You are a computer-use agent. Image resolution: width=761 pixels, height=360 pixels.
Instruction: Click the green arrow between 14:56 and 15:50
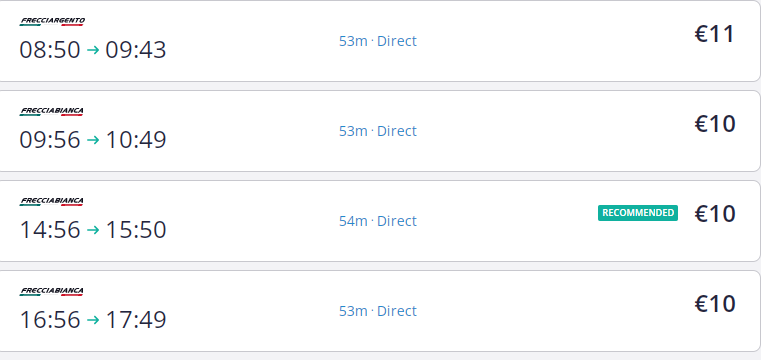[93, 230]
